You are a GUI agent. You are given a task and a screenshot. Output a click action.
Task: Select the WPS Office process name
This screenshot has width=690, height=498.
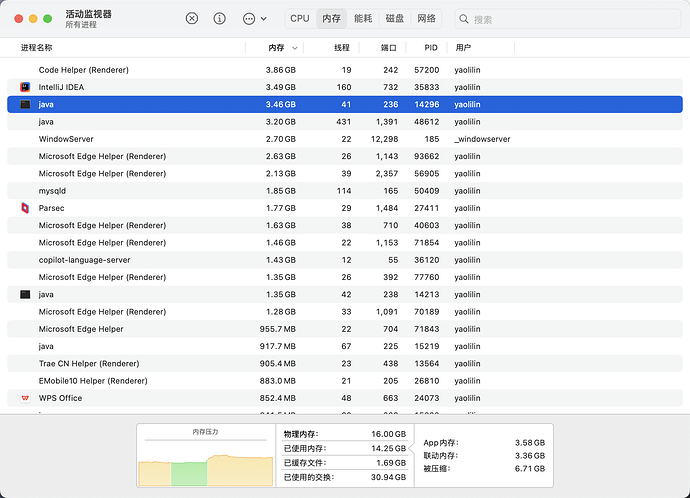pyautogui.click(x=60, y=398)
